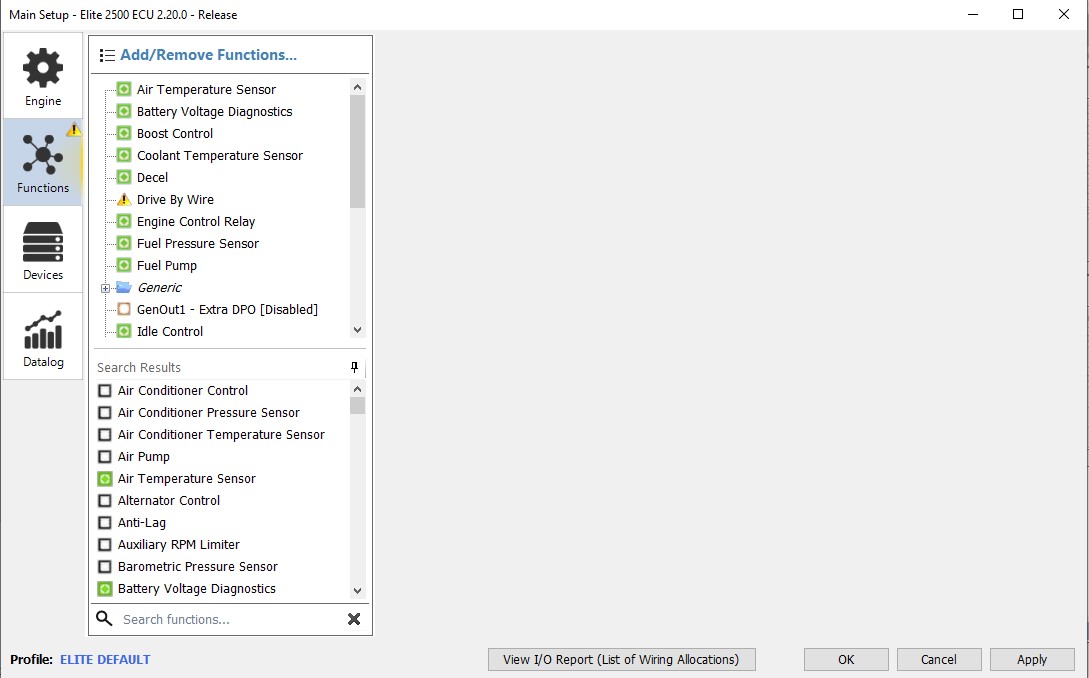Select GenOut1 - Extra DPO [Disabled] label
The height and width of the screenshot is (678, 1089).
[227, 309]
